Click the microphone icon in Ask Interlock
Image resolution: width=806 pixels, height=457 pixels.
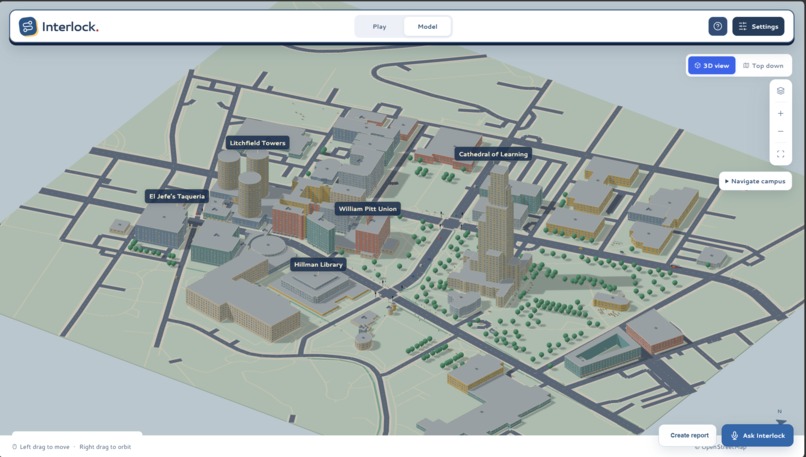point(735,435)
